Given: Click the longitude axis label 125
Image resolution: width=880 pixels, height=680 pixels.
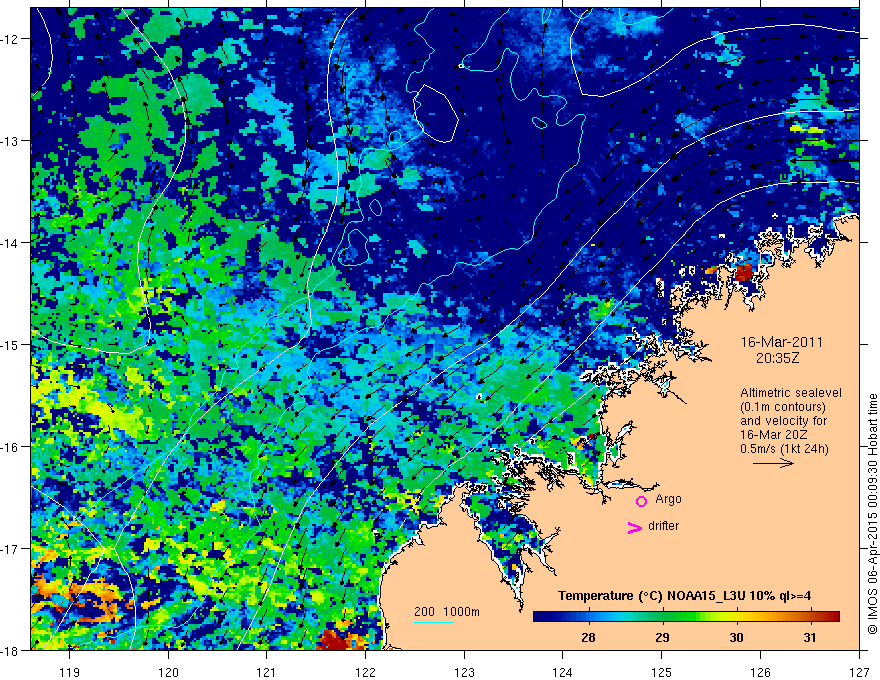Looking at the screenshot, I should point(662,672).
